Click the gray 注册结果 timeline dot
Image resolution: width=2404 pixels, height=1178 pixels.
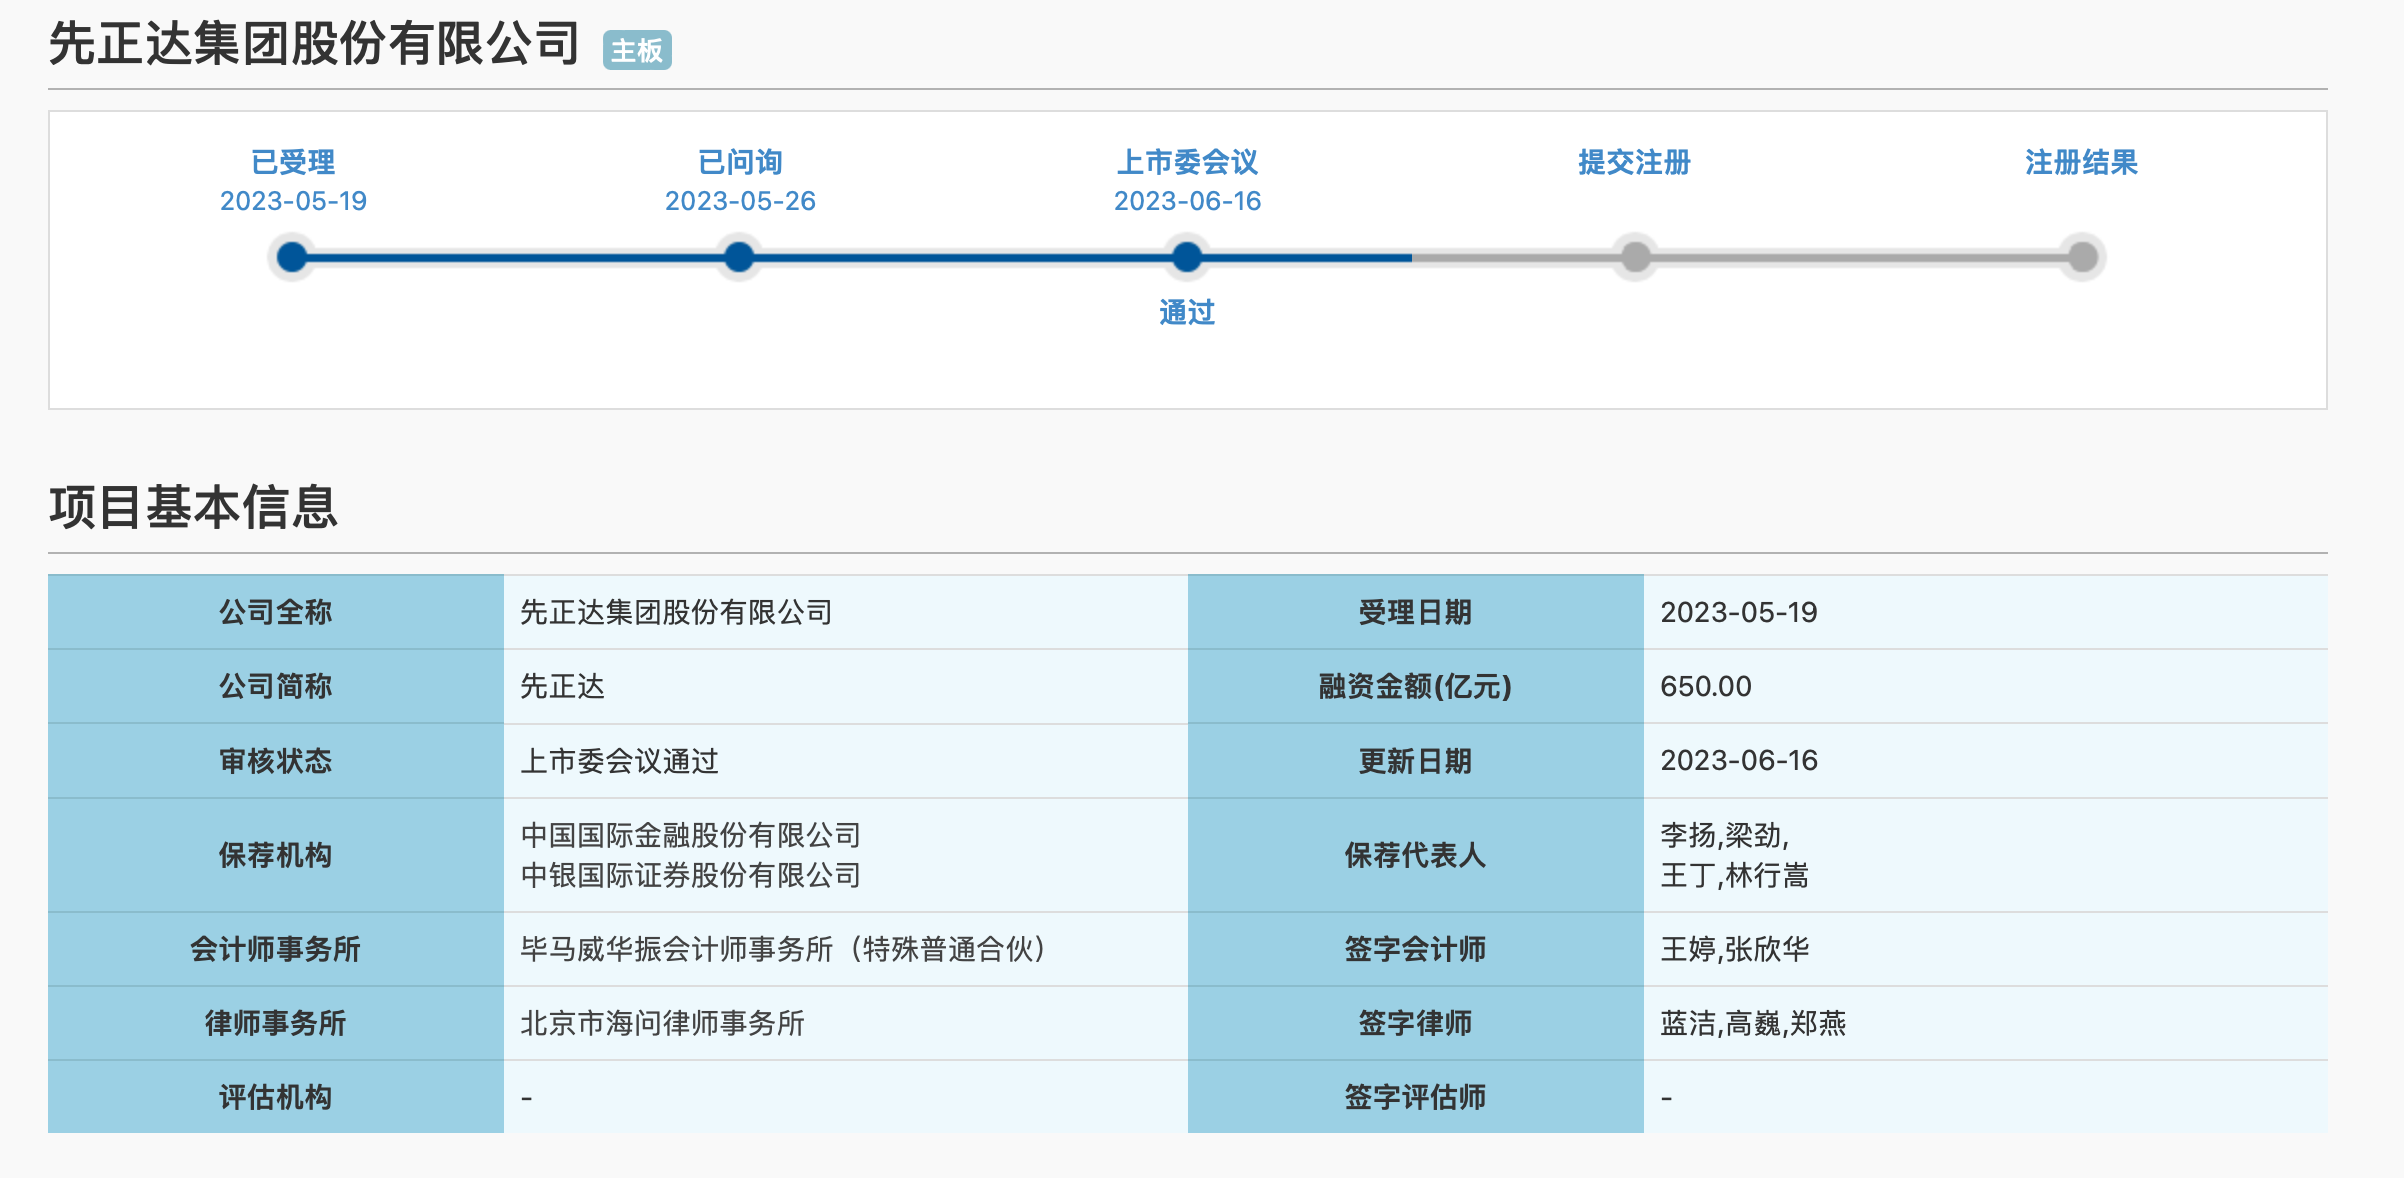[x=2082, y=257]
